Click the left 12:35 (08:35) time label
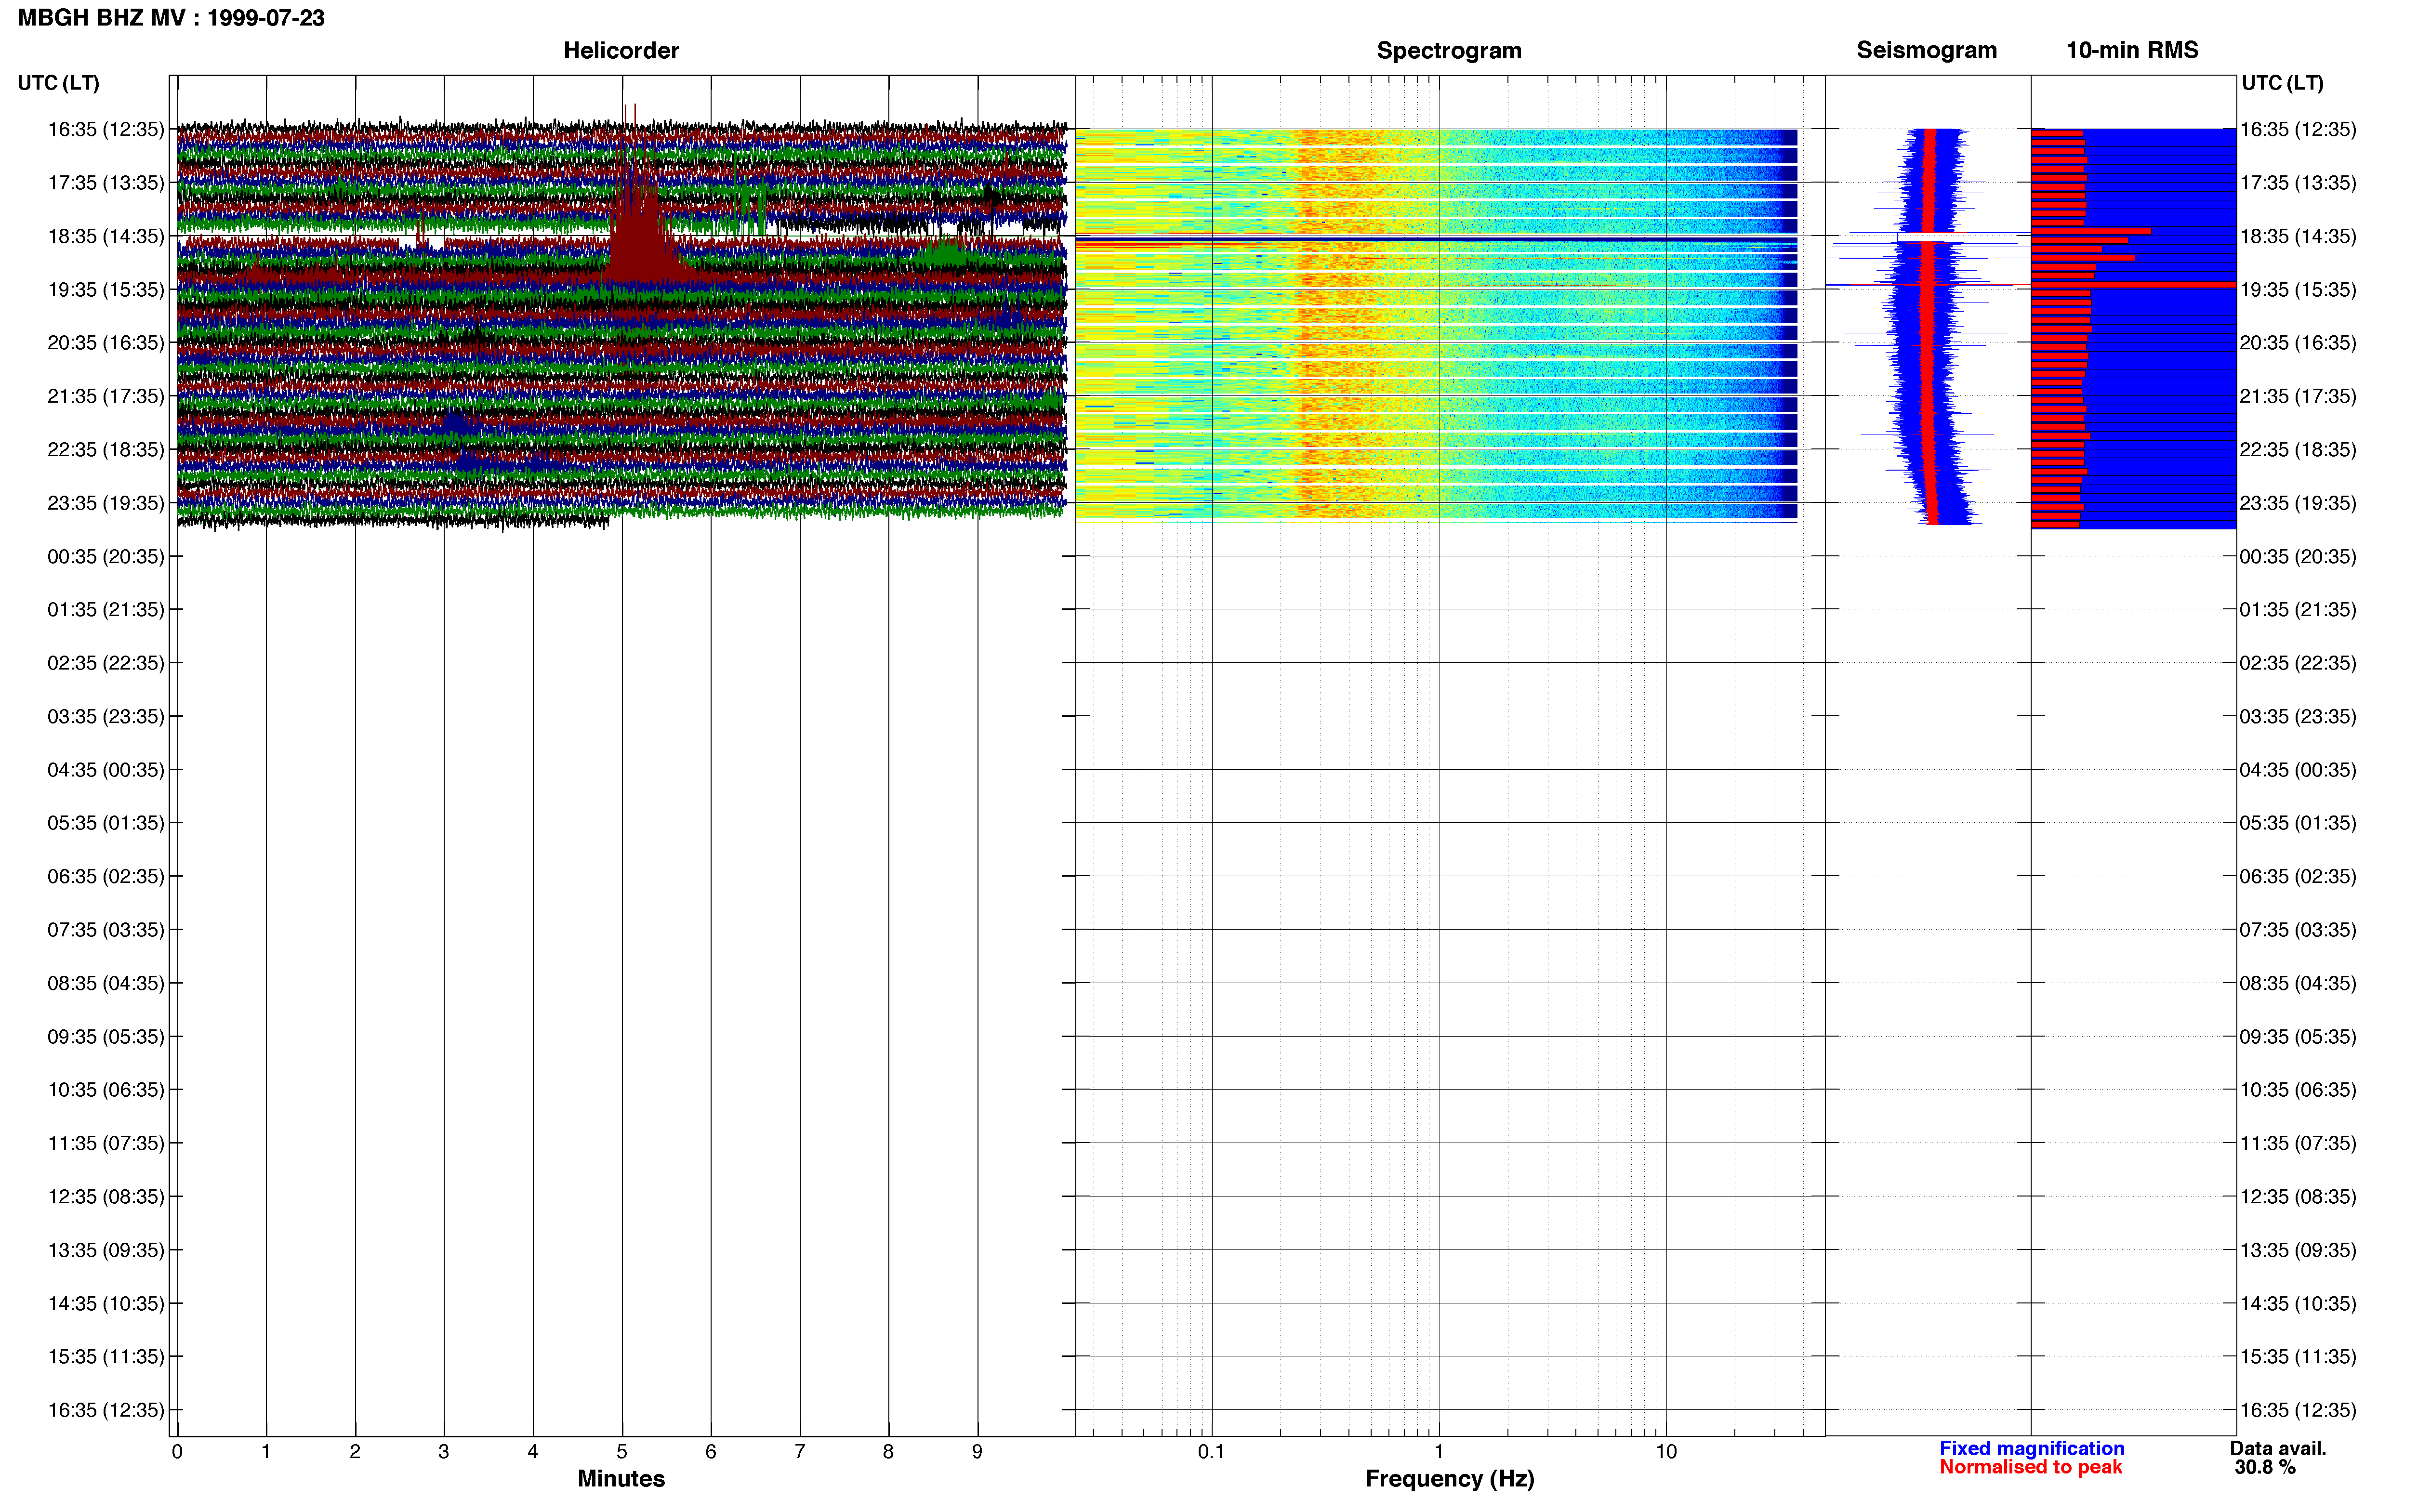 [x=106, y=1196]
